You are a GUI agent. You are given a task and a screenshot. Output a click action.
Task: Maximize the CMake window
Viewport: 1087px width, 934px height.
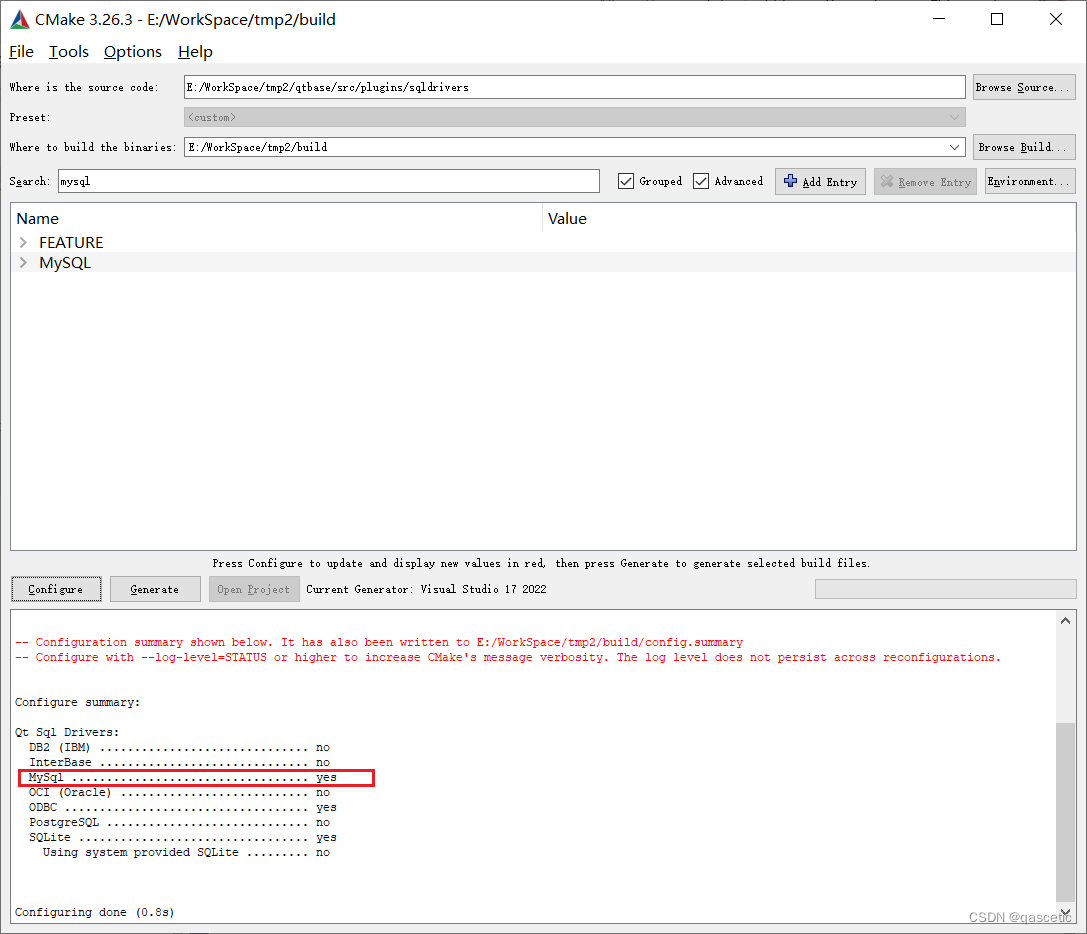click(997, 19)
